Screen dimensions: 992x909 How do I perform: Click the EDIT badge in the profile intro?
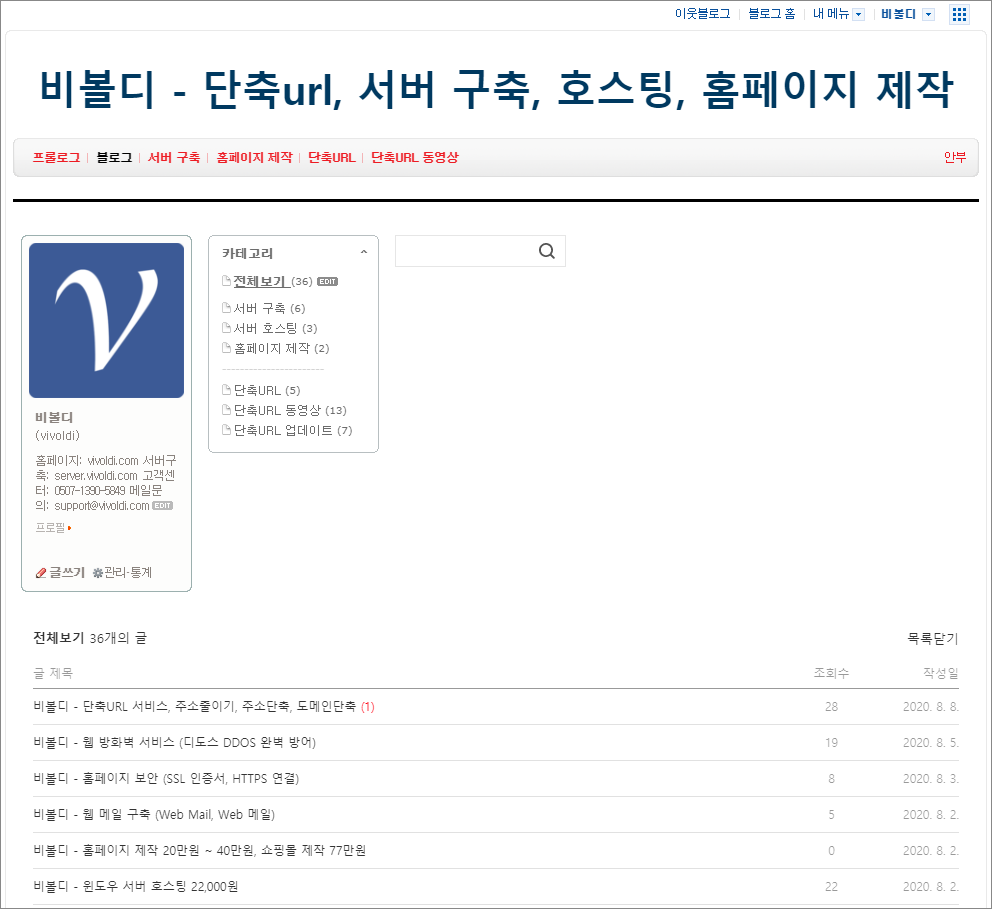[163, 505]
